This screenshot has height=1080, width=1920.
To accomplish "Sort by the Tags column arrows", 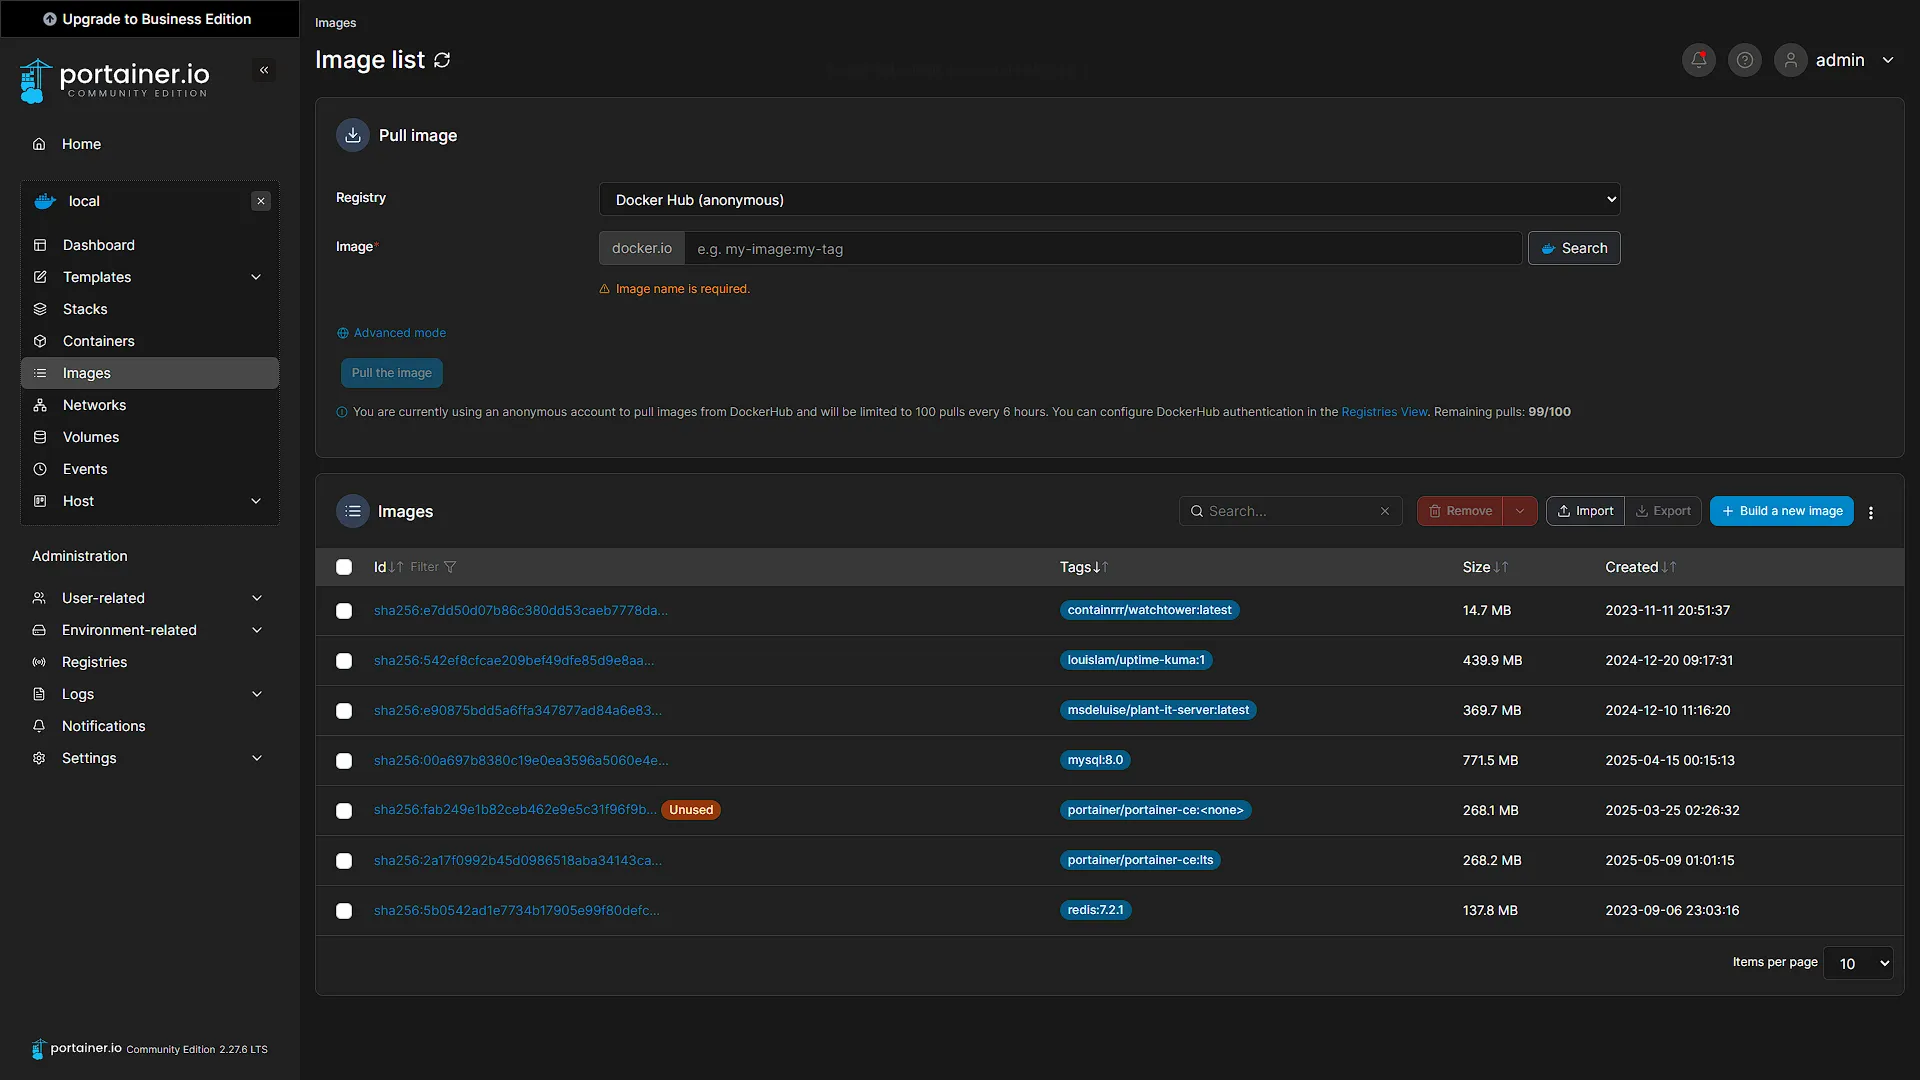I will coord(1100,567).
